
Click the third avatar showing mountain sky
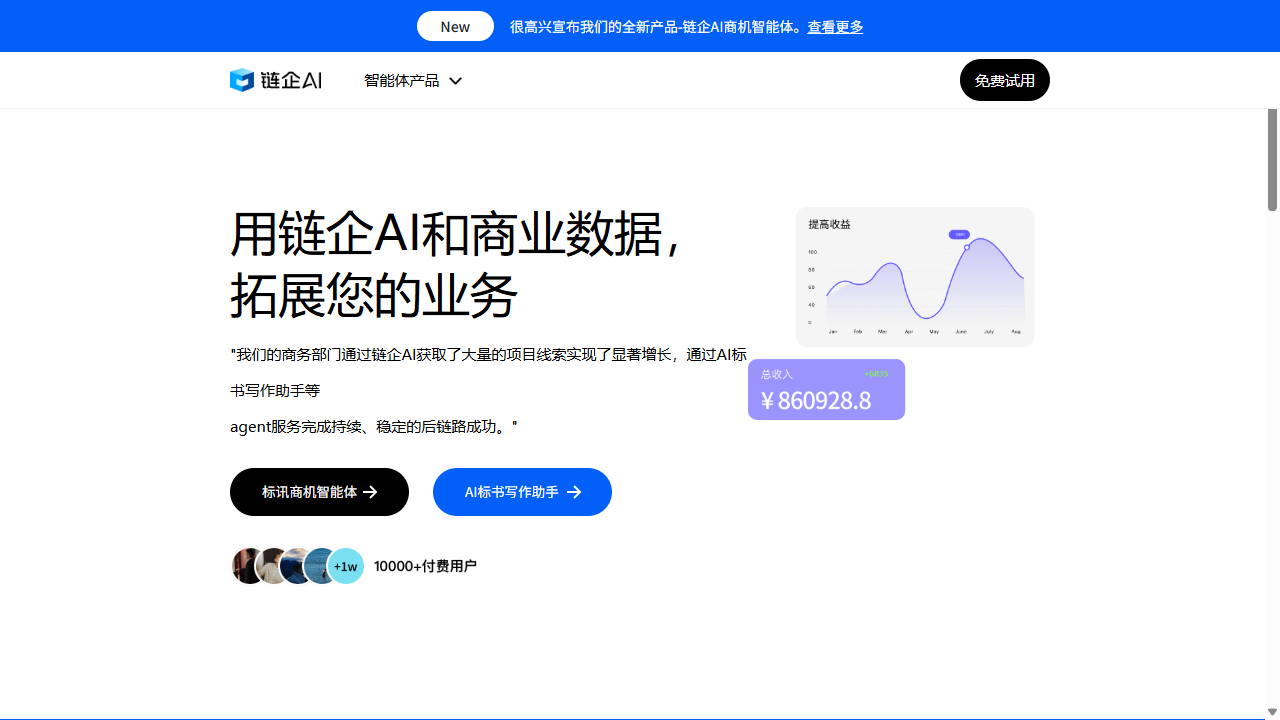[296, 566]
